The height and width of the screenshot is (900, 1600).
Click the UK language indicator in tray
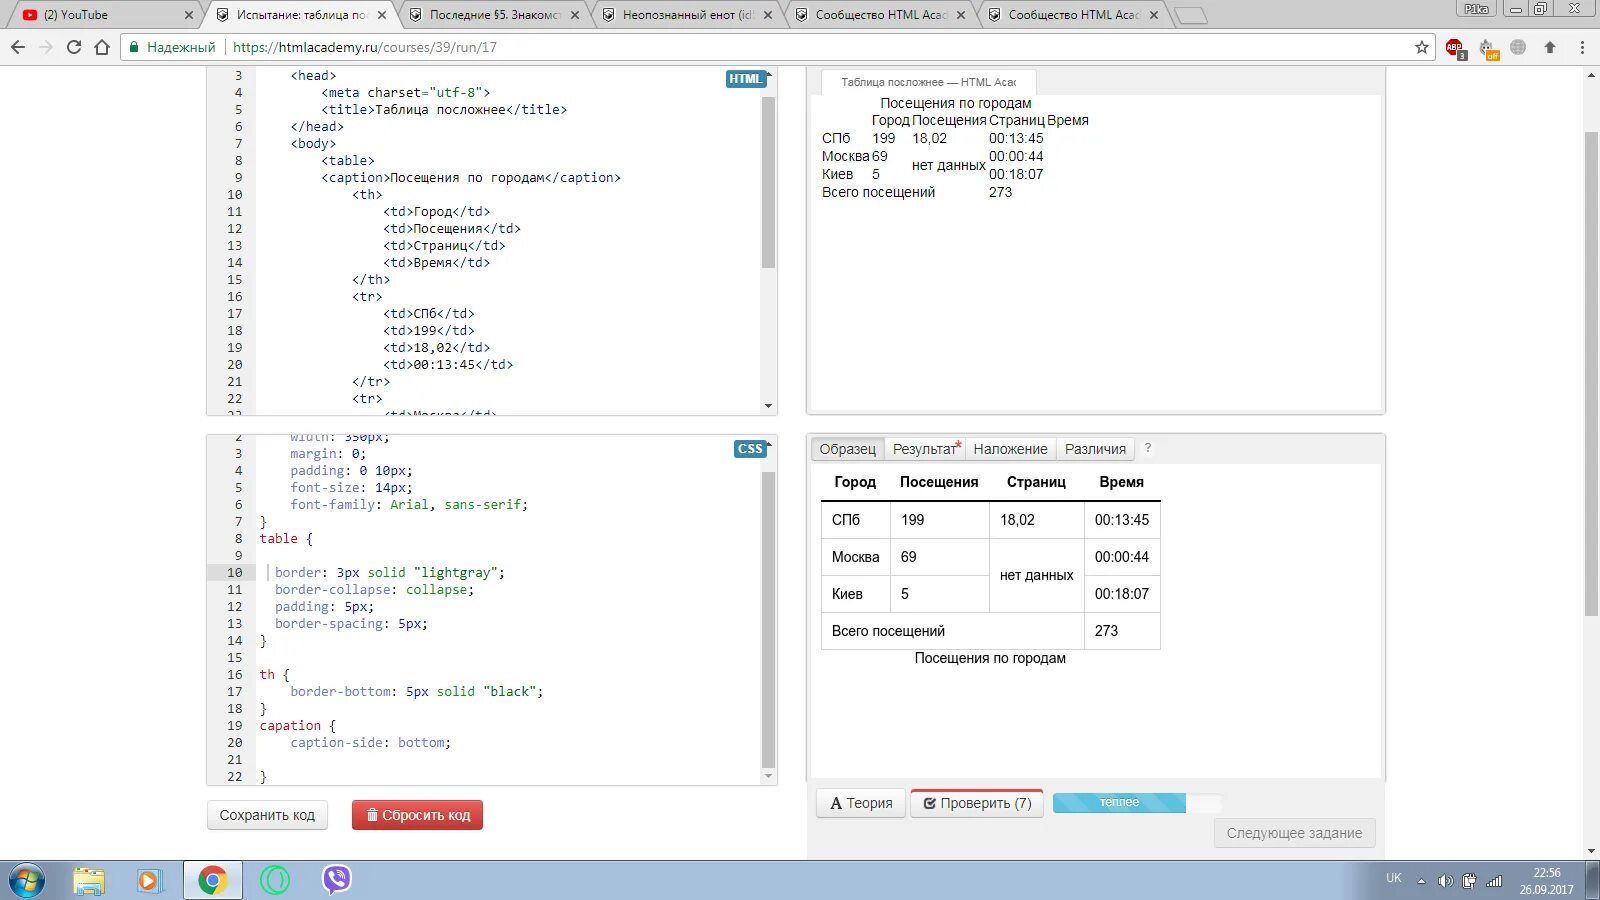coord(1394,878)
